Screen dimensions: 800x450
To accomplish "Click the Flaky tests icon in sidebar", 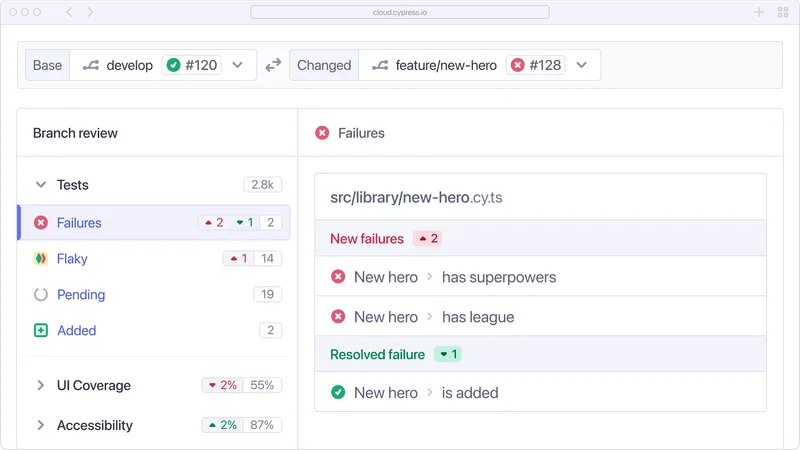I will click(41, 259).
